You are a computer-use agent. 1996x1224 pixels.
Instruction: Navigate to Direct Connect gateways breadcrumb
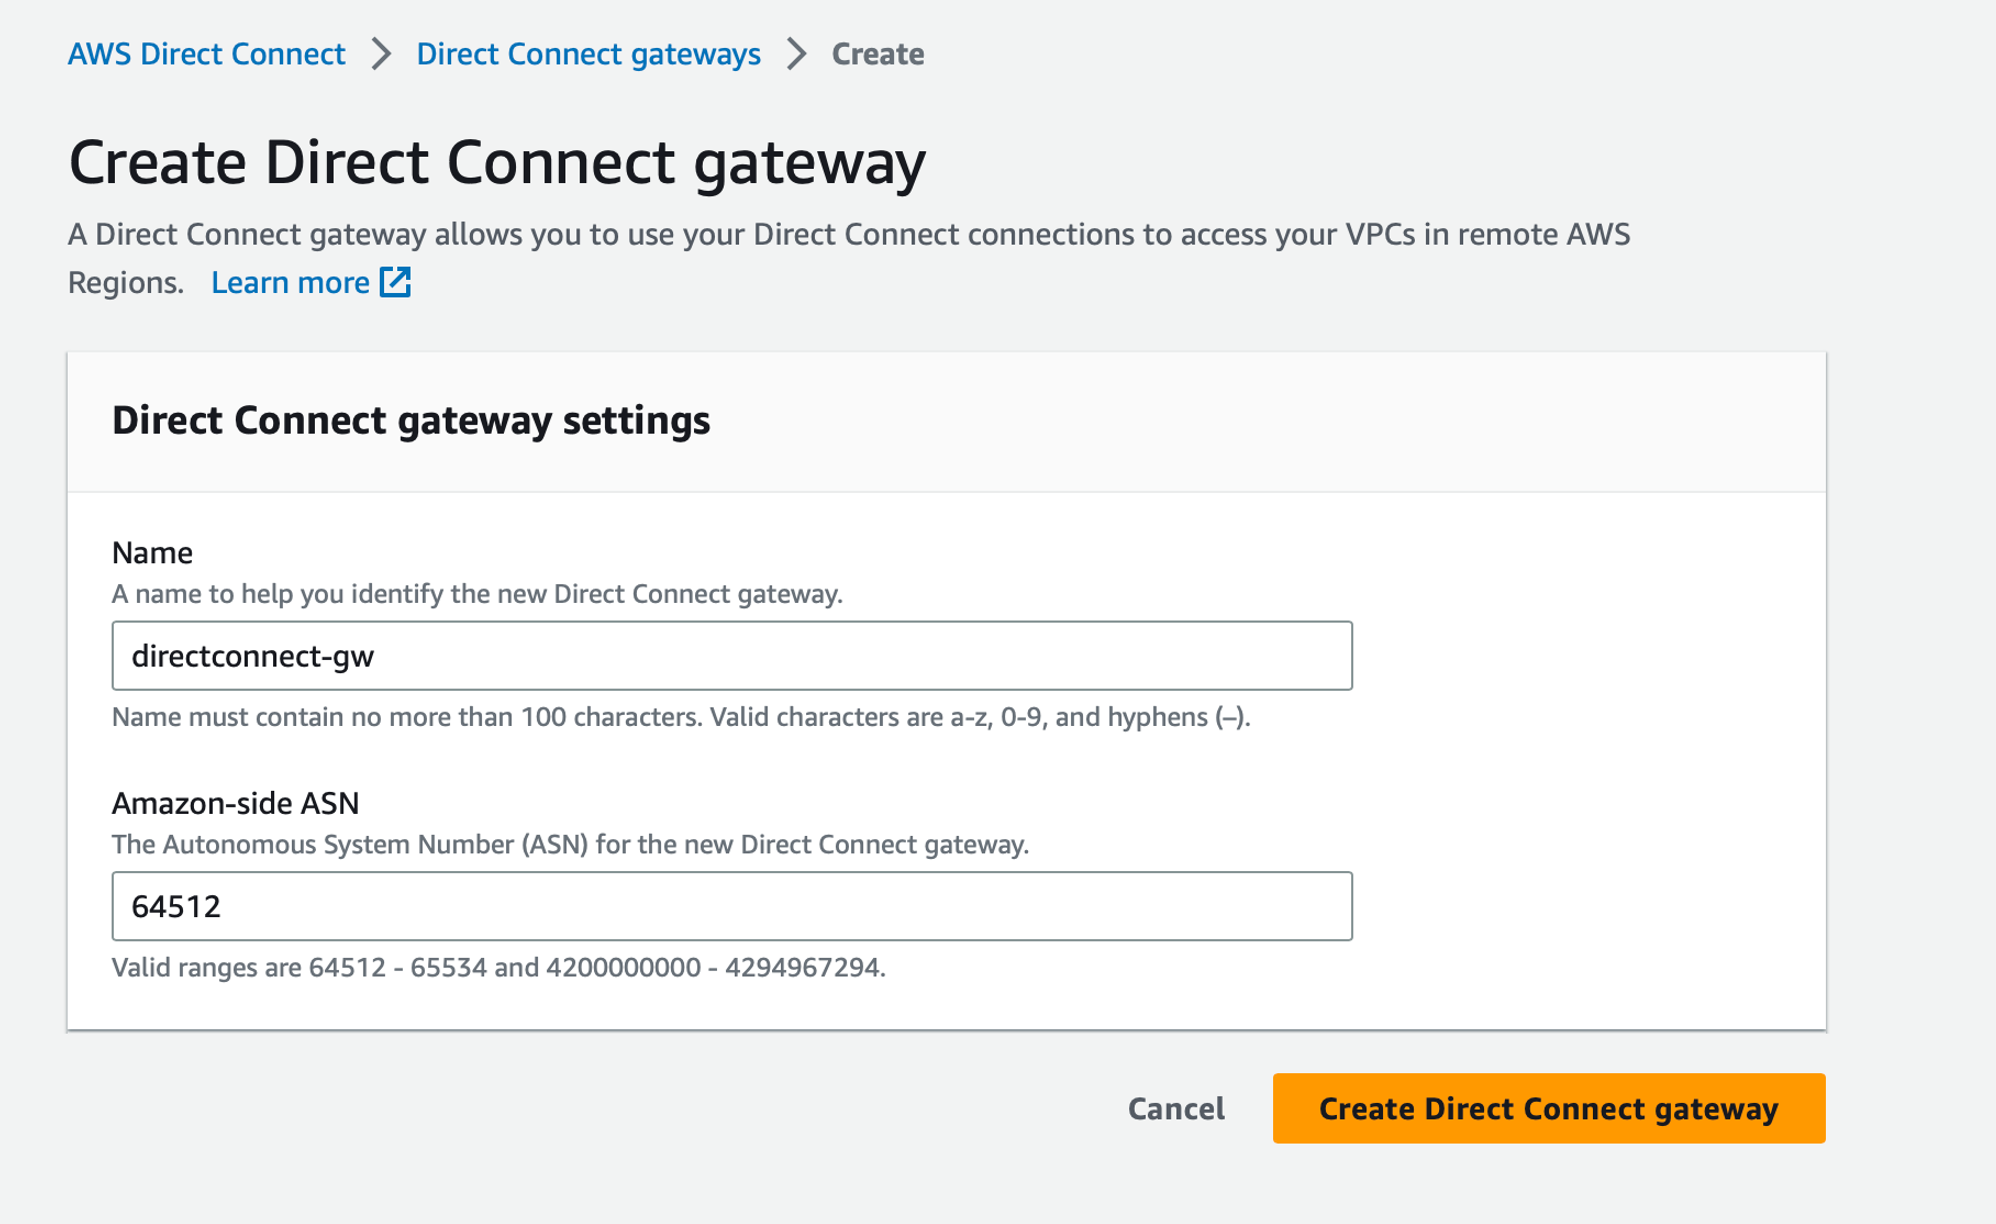click(588, 54)
